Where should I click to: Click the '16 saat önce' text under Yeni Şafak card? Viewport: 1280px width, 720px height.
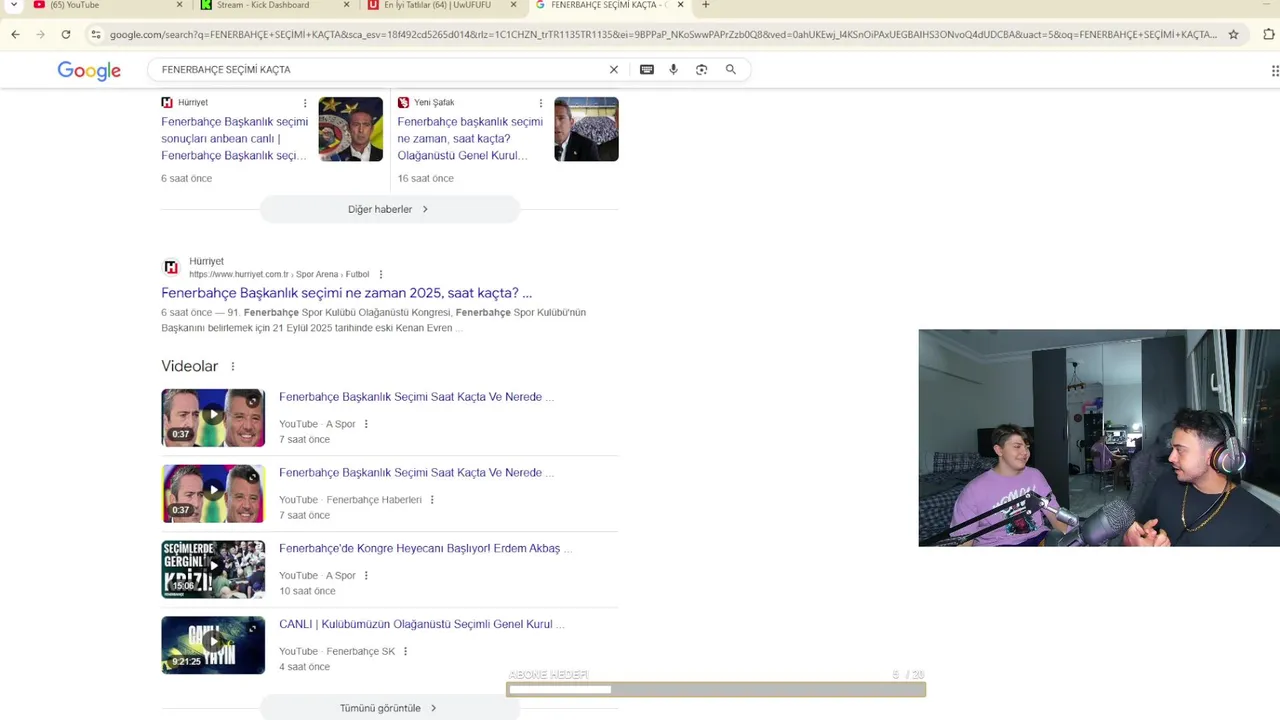[425, 178]
